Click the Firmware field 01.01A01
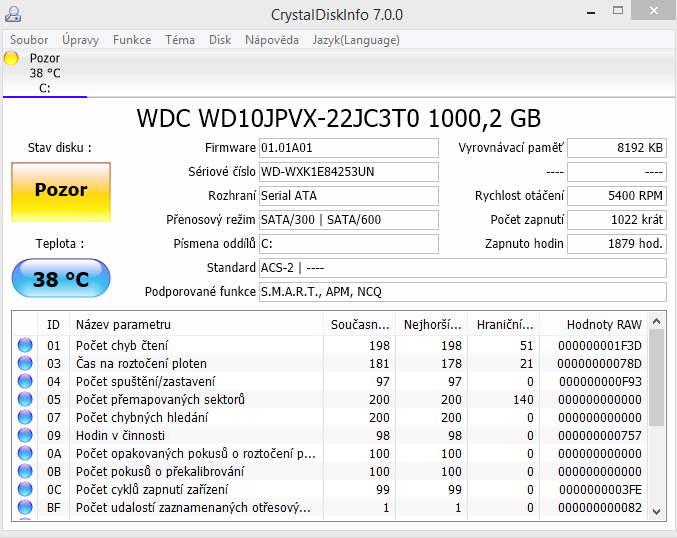Image resolution: width=677 pixels, height=538 pixels. tap(349, 148)
